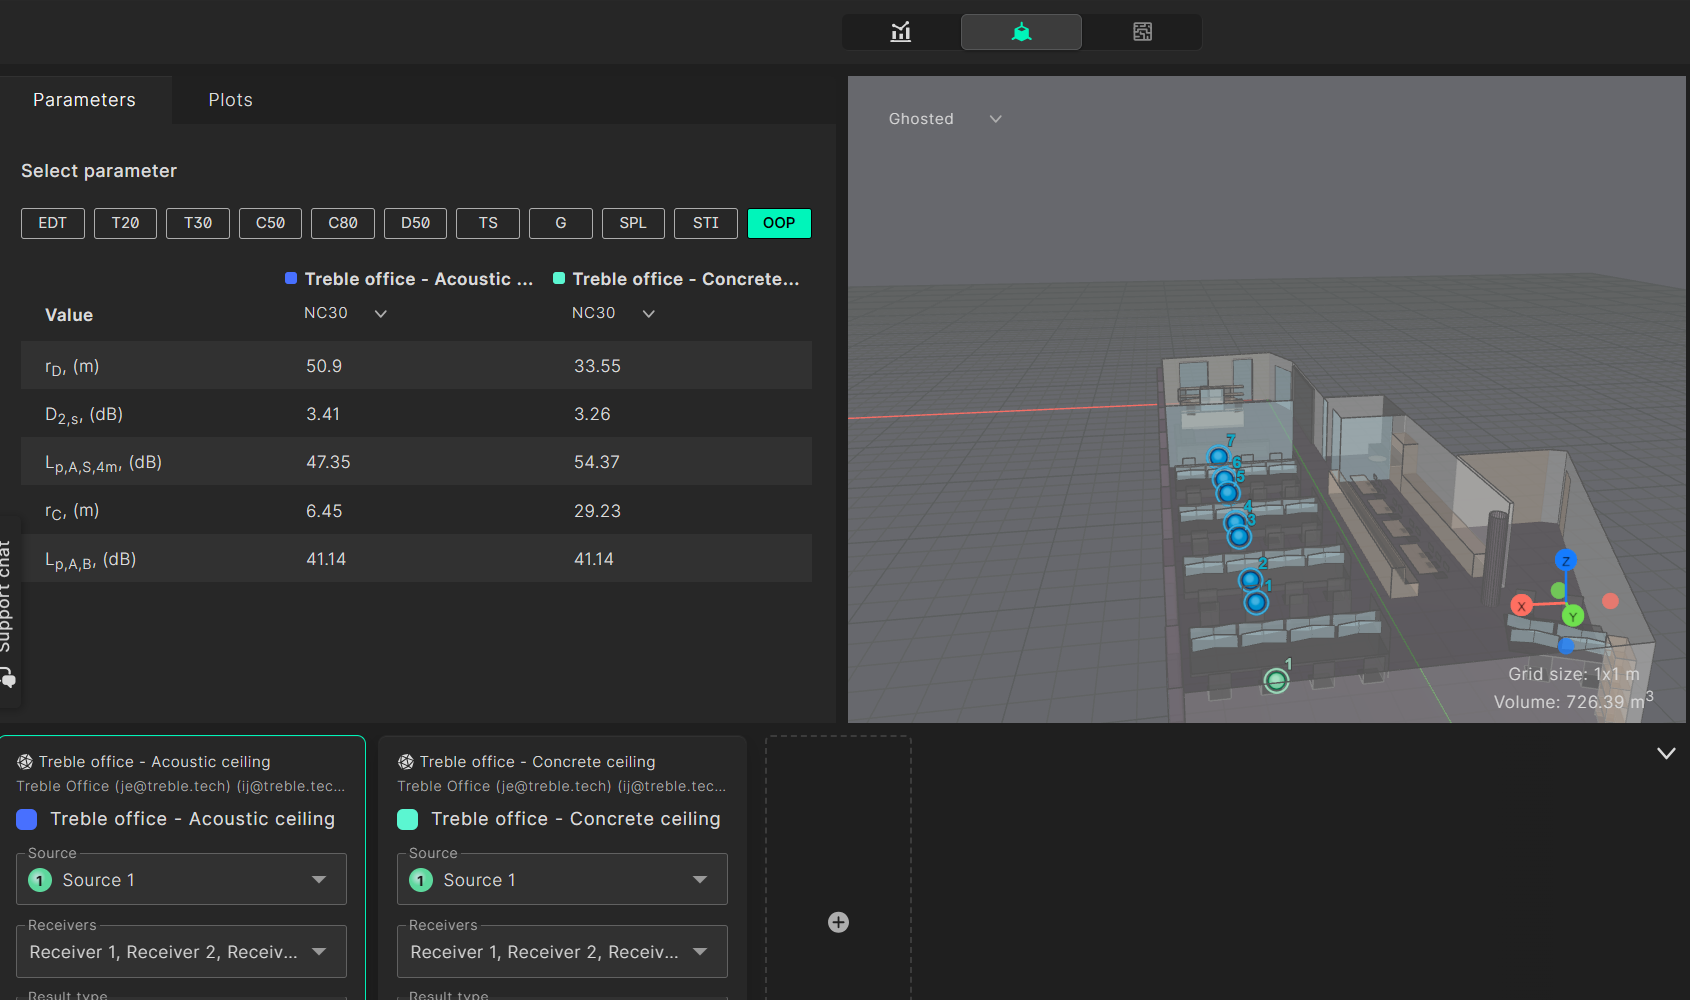Open Receivers dropdown in Concrete ceiling card
This screenshot has height=1000, width=1690.
[562, 952]
